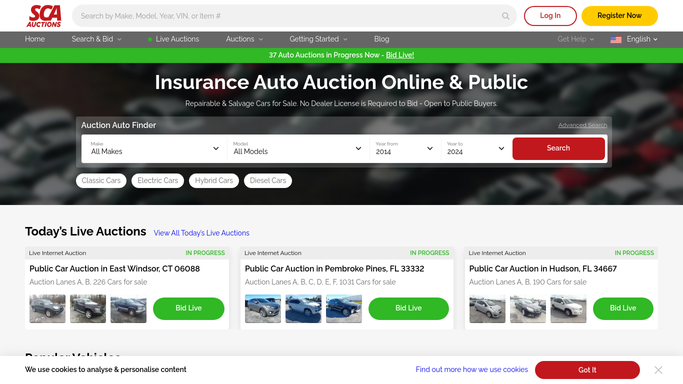Open third Hudson auction car thumbnail
The image size is (683, 384).
tap(568, 309)
